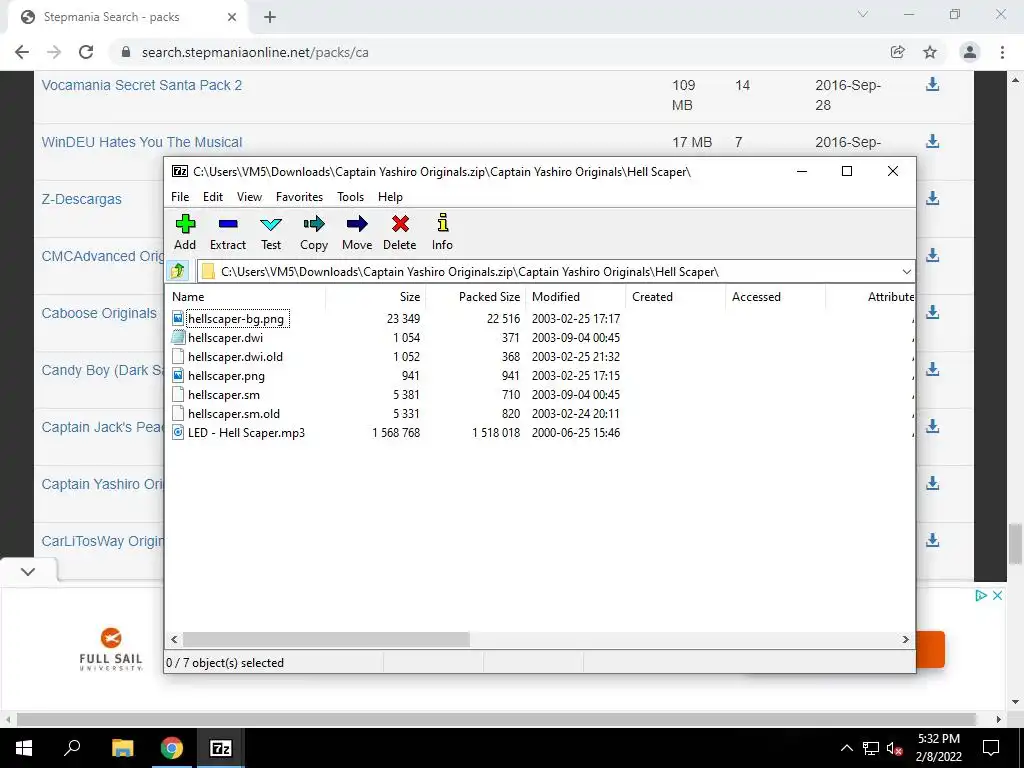
Task: Open the File menu in 7-Zip
Action: (x=180, y=197)
